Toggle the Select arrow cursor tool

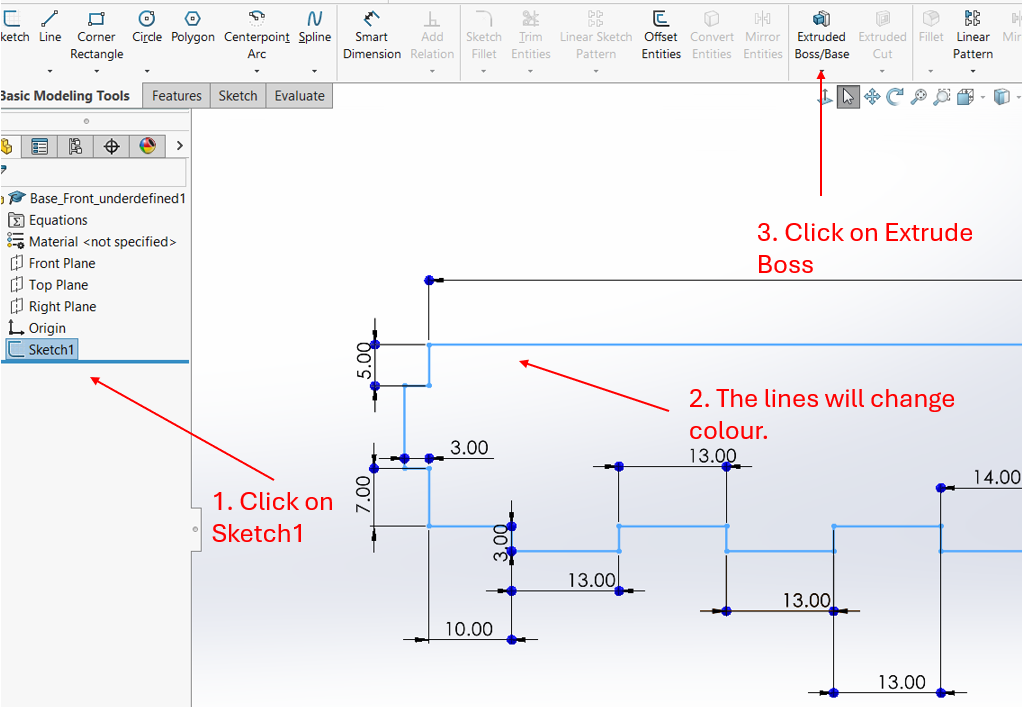848,96
